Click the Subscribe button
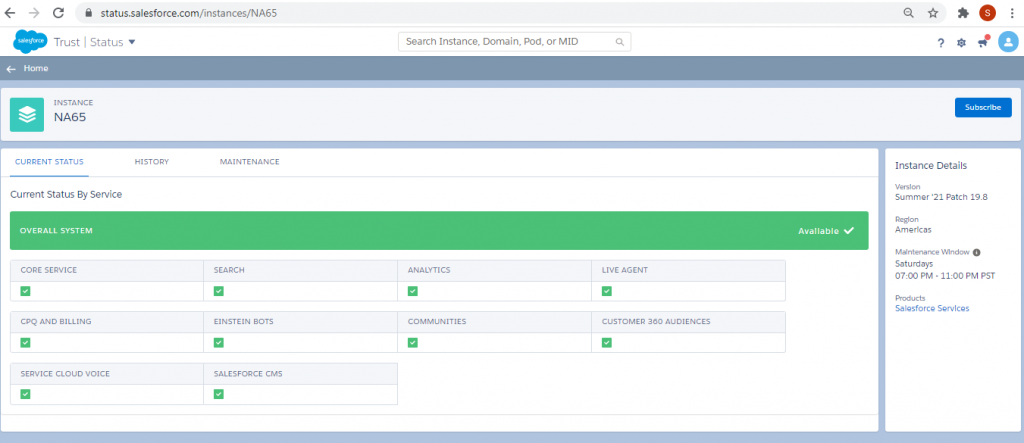Image resolution: width=1024 pixels, height=443 pixels. [983, 107]
